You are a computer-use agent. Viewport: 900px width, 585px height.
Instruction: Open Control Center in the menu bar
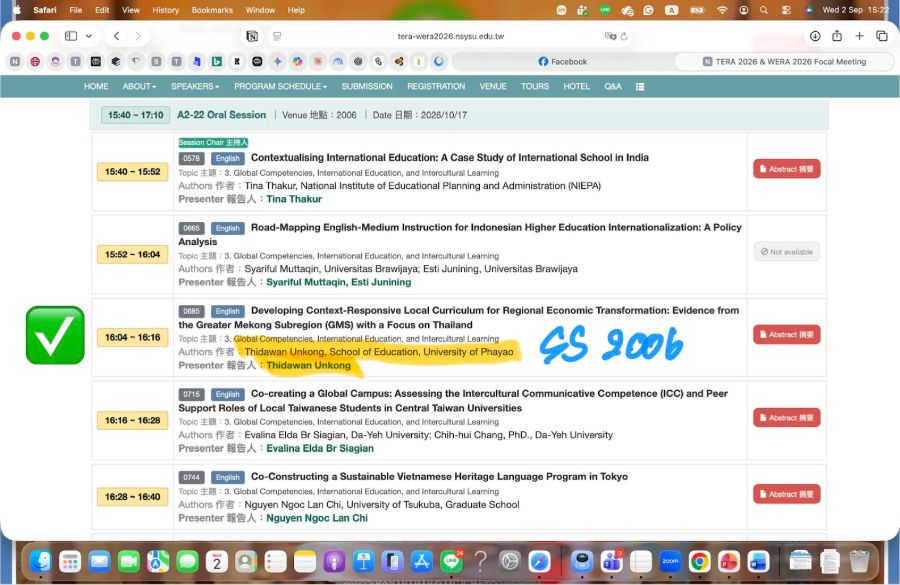tap(786, 10)
